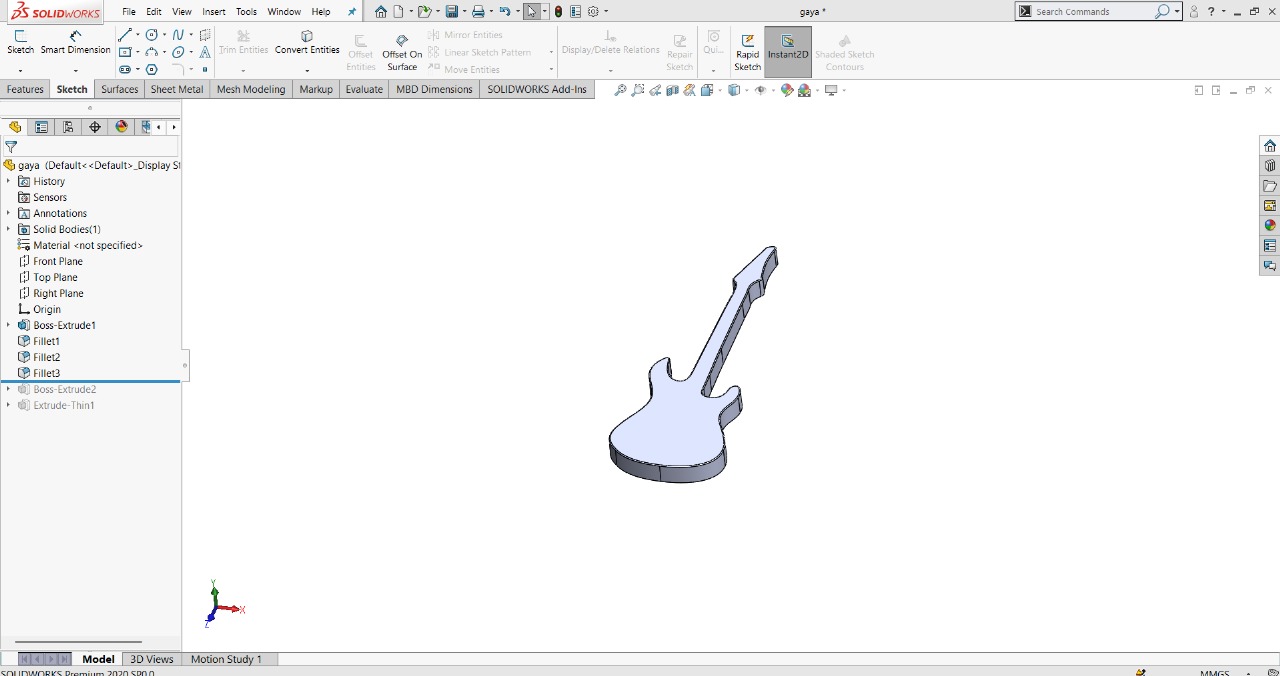Open ConfigurationManager tab icon

point(68,127)
